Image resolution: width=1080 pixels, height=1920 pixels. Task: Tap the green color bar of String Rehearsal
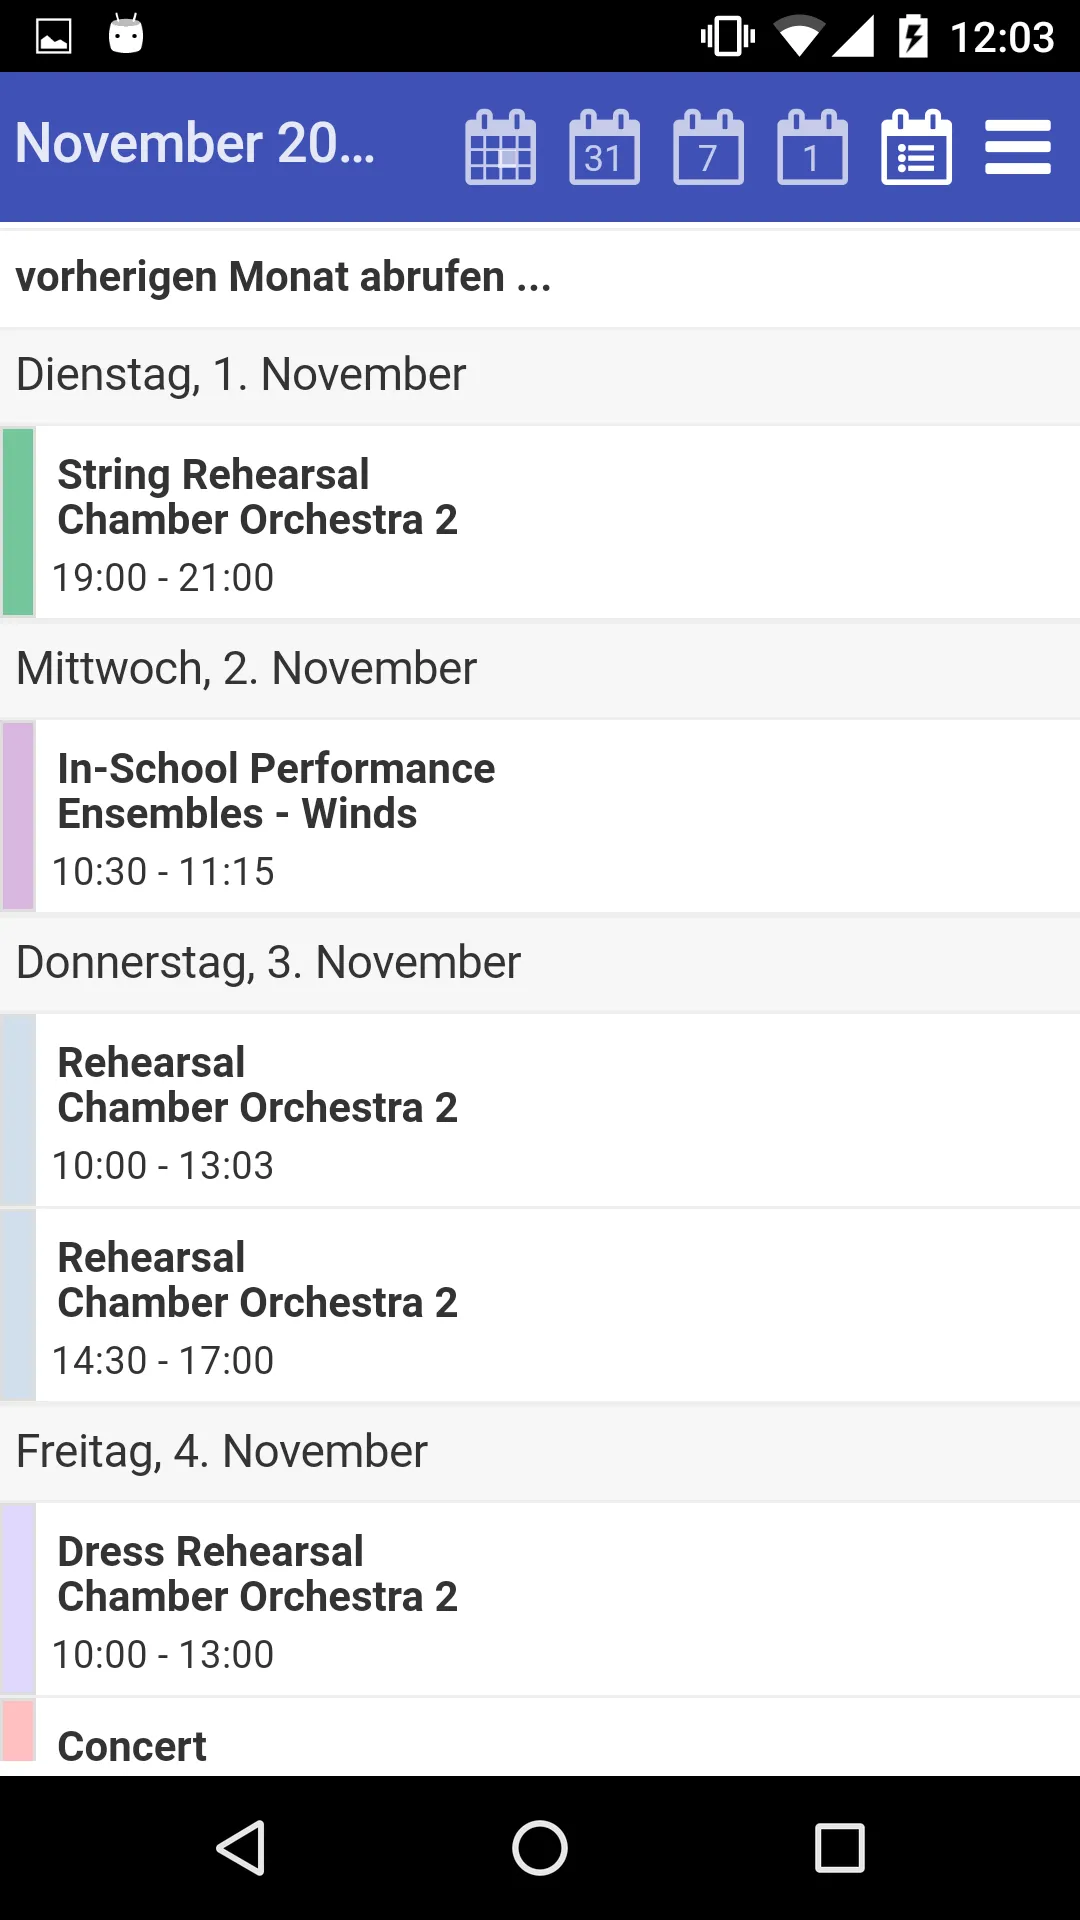click(x=18, y=522)
